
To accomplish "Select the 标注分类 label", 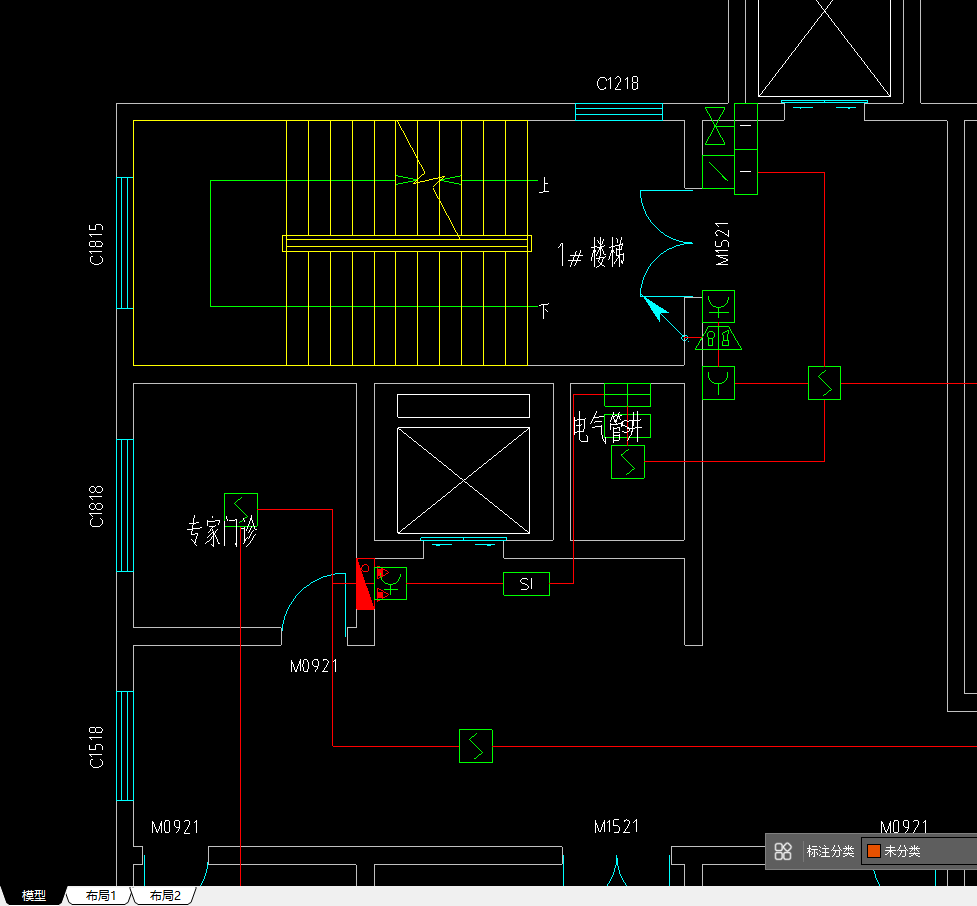I will (x=830, y=851).
